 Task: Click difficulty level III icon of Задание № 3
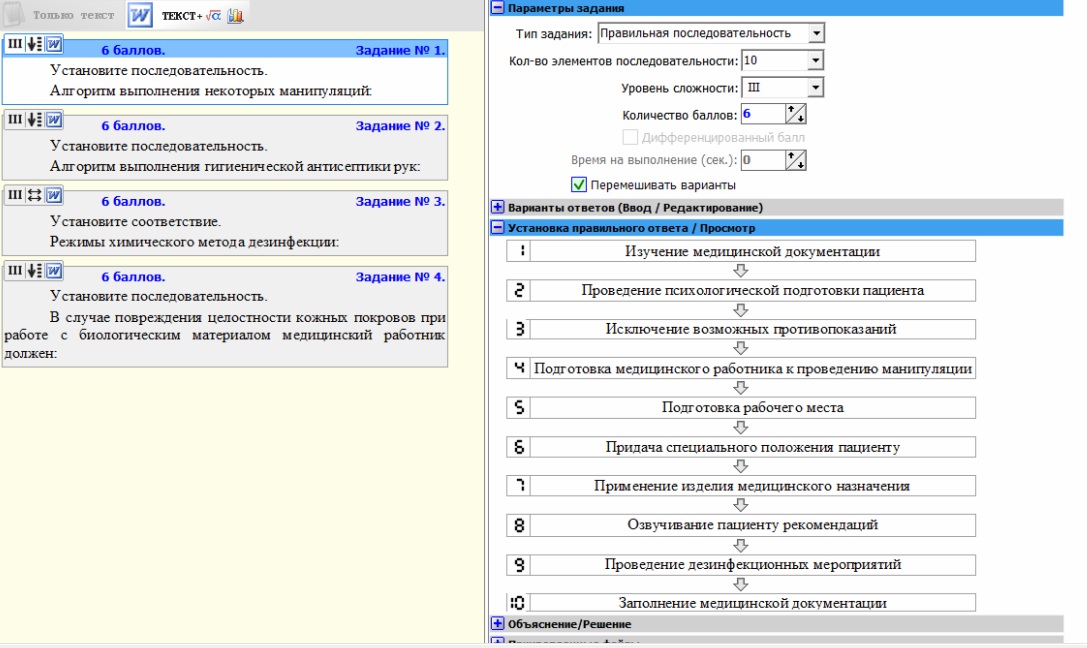click(15, 195)
